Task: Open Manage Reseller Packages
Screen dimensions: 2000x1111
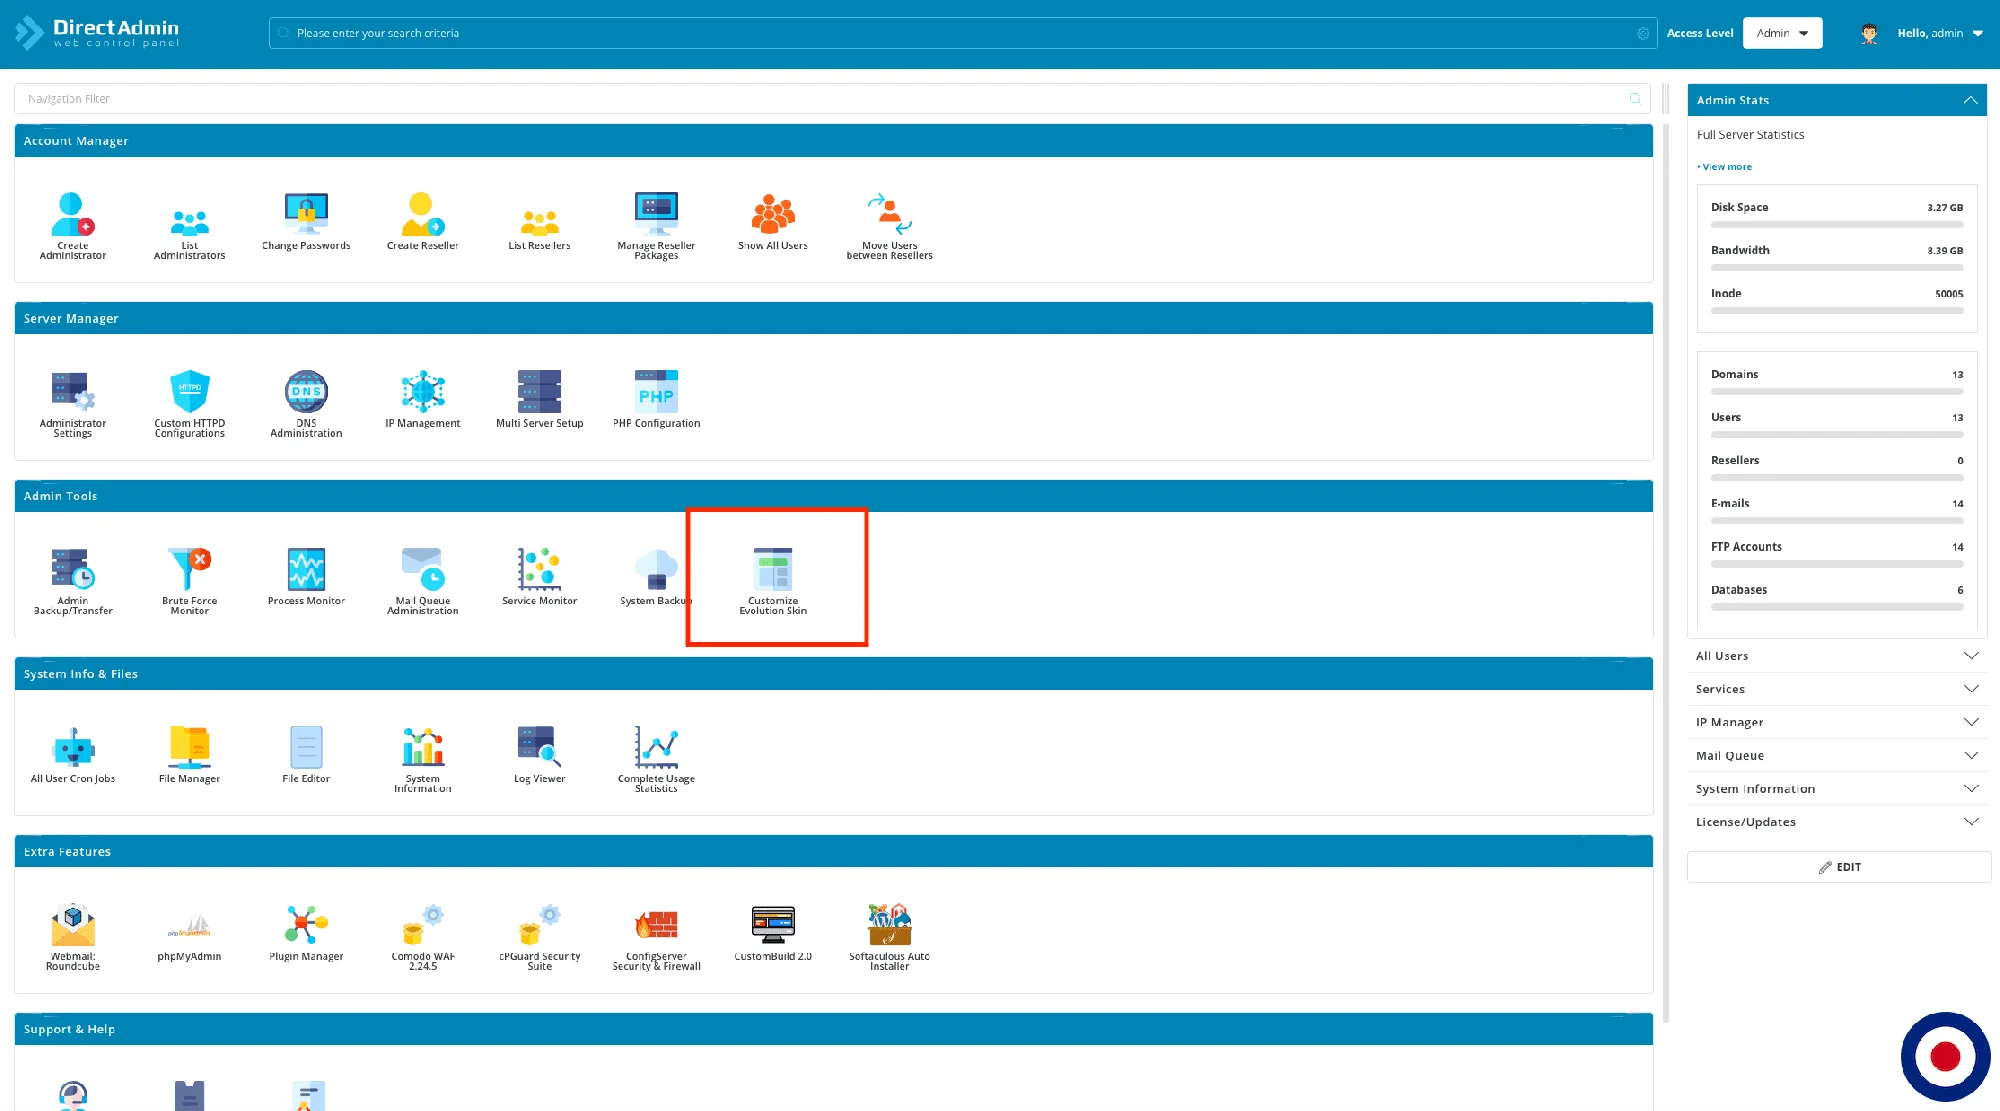Action: tap(656, 226)
